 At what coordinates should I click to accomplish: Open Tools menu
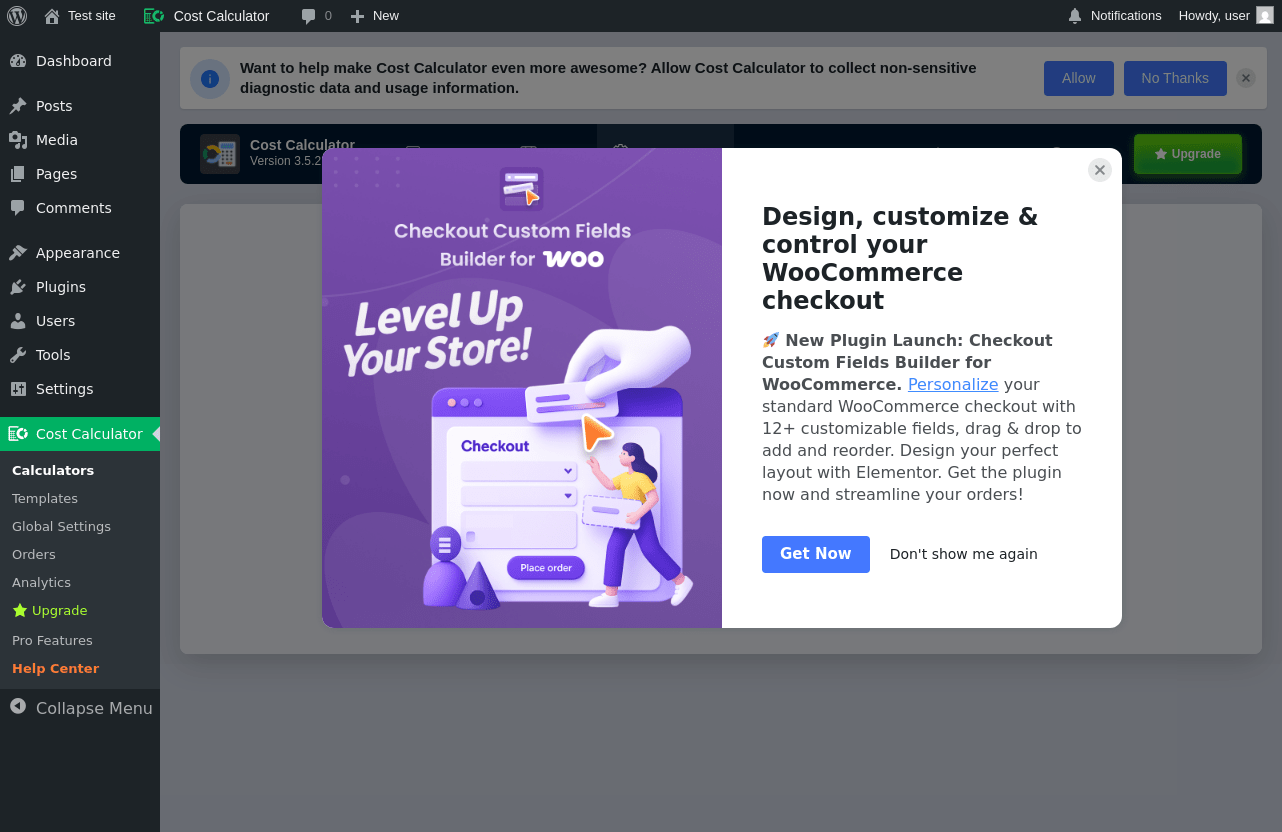click(80, 355)
